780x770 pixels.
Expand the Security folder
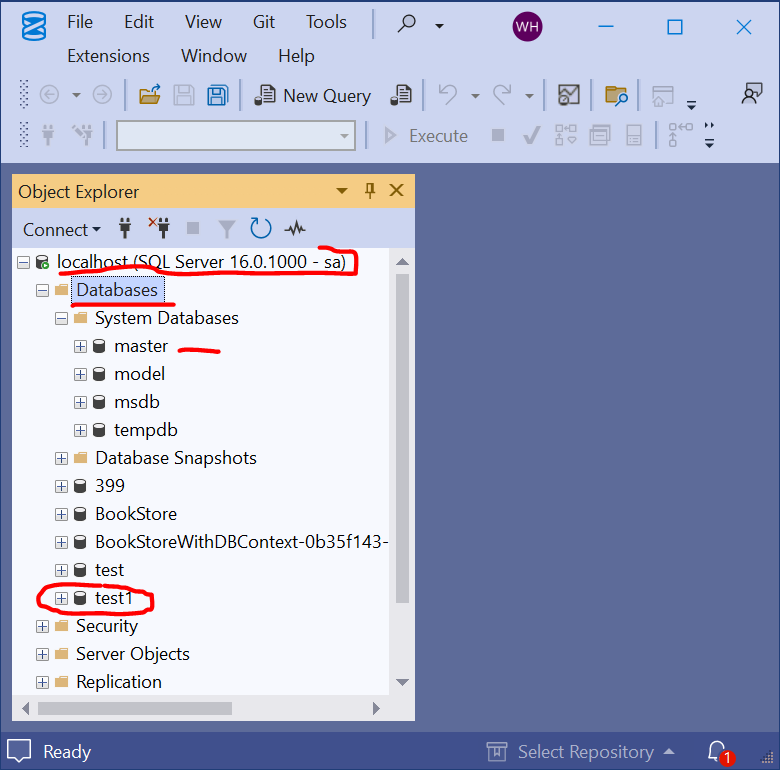[x=43, y=626]
